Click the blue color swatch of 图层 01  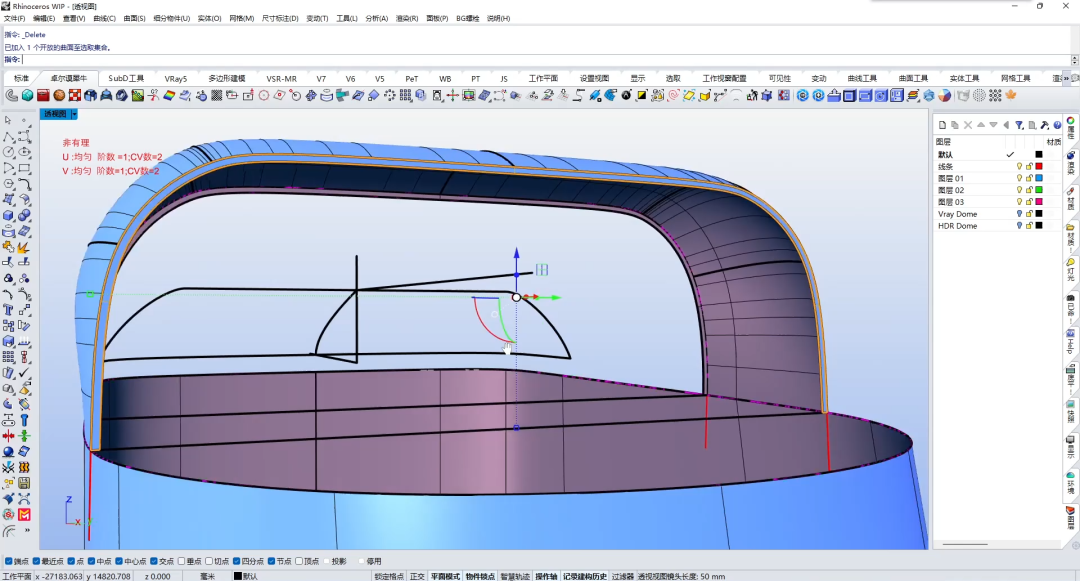pyautogui.click(x=1039, y=178)
